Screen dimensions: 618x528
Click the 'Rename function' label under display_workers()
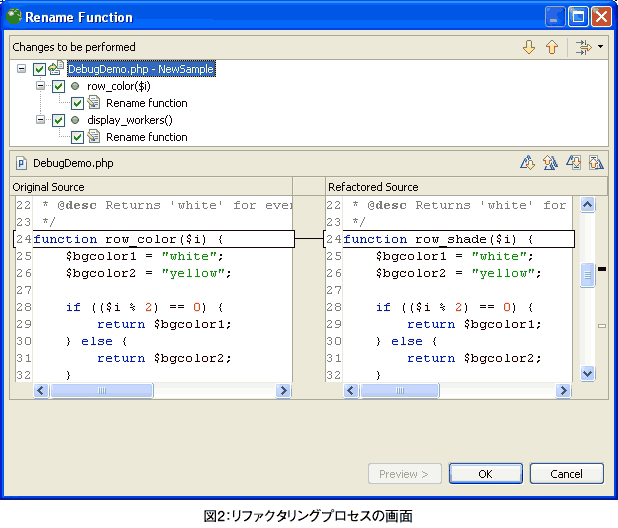[x=147, y=137]
